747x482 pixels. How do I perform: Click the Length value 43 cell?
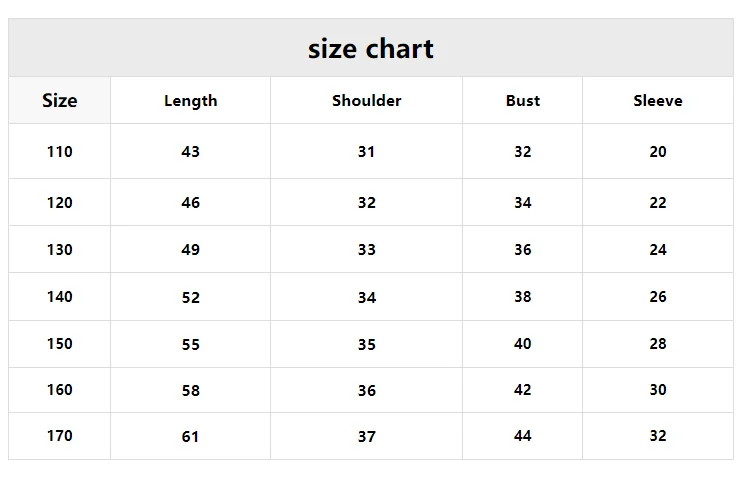point(191,151)
